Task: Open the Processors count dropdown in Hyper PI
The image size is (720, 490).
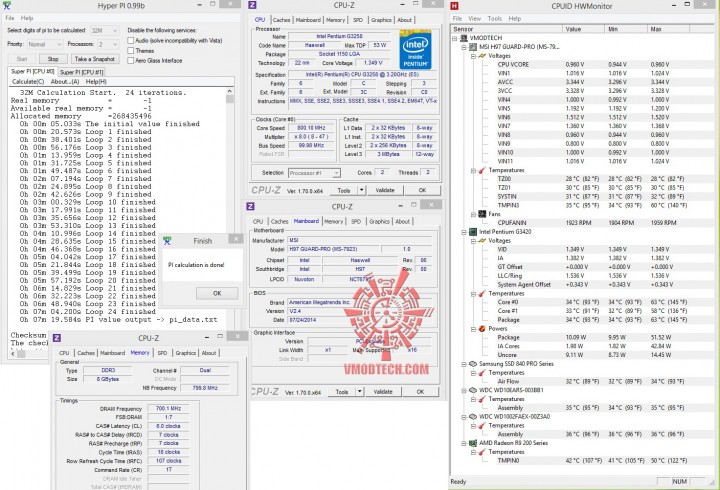Action: (107, 44)
